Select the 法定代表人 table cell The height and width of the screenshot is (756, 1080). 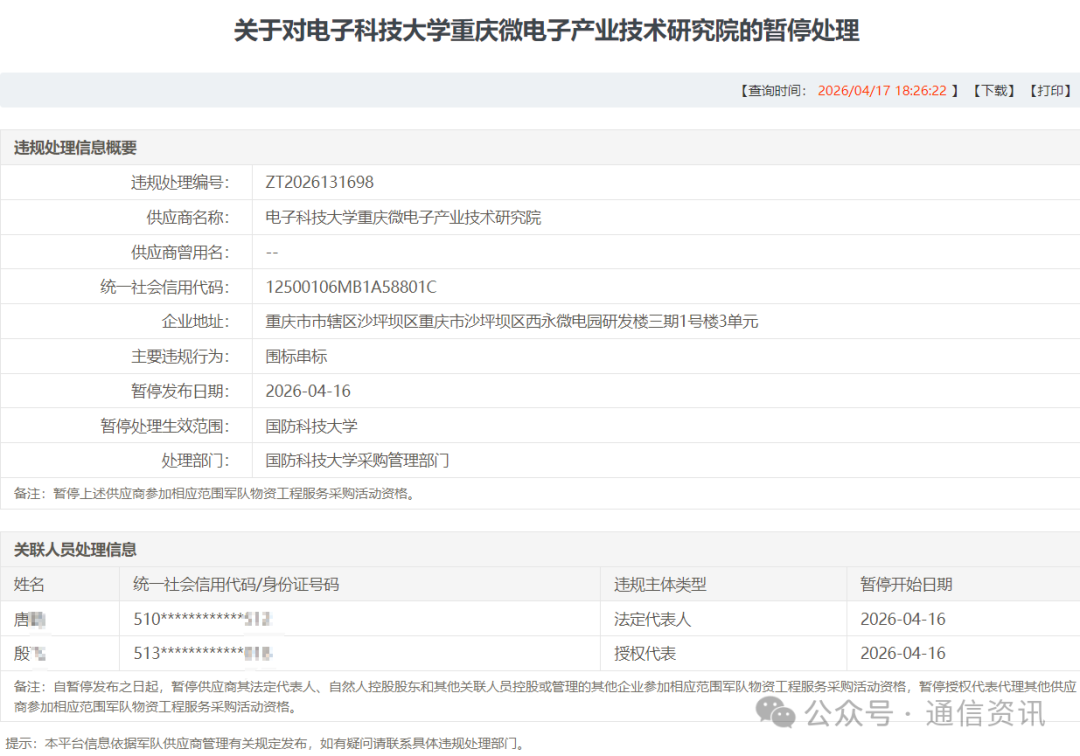tap(652, 619)
